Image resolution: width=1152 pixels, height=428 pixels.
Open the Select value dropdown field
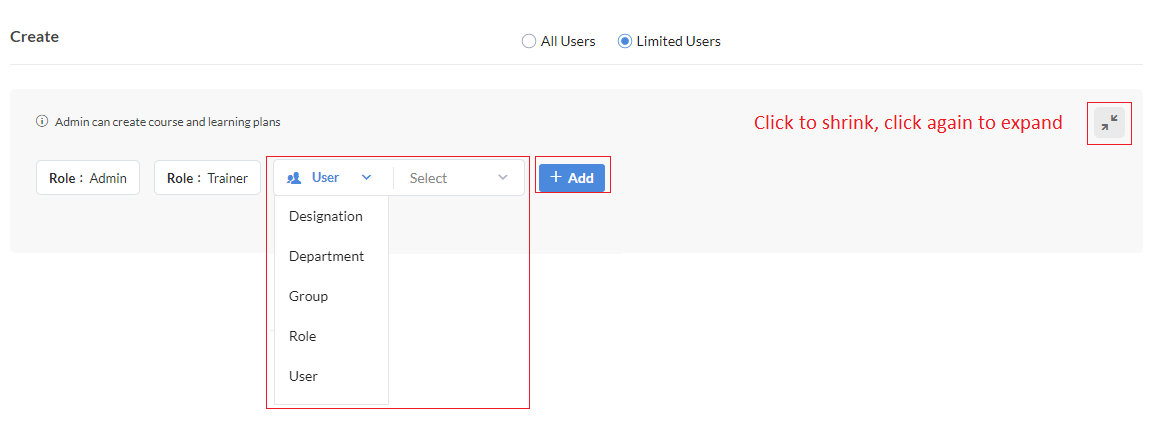pos(459,178)
